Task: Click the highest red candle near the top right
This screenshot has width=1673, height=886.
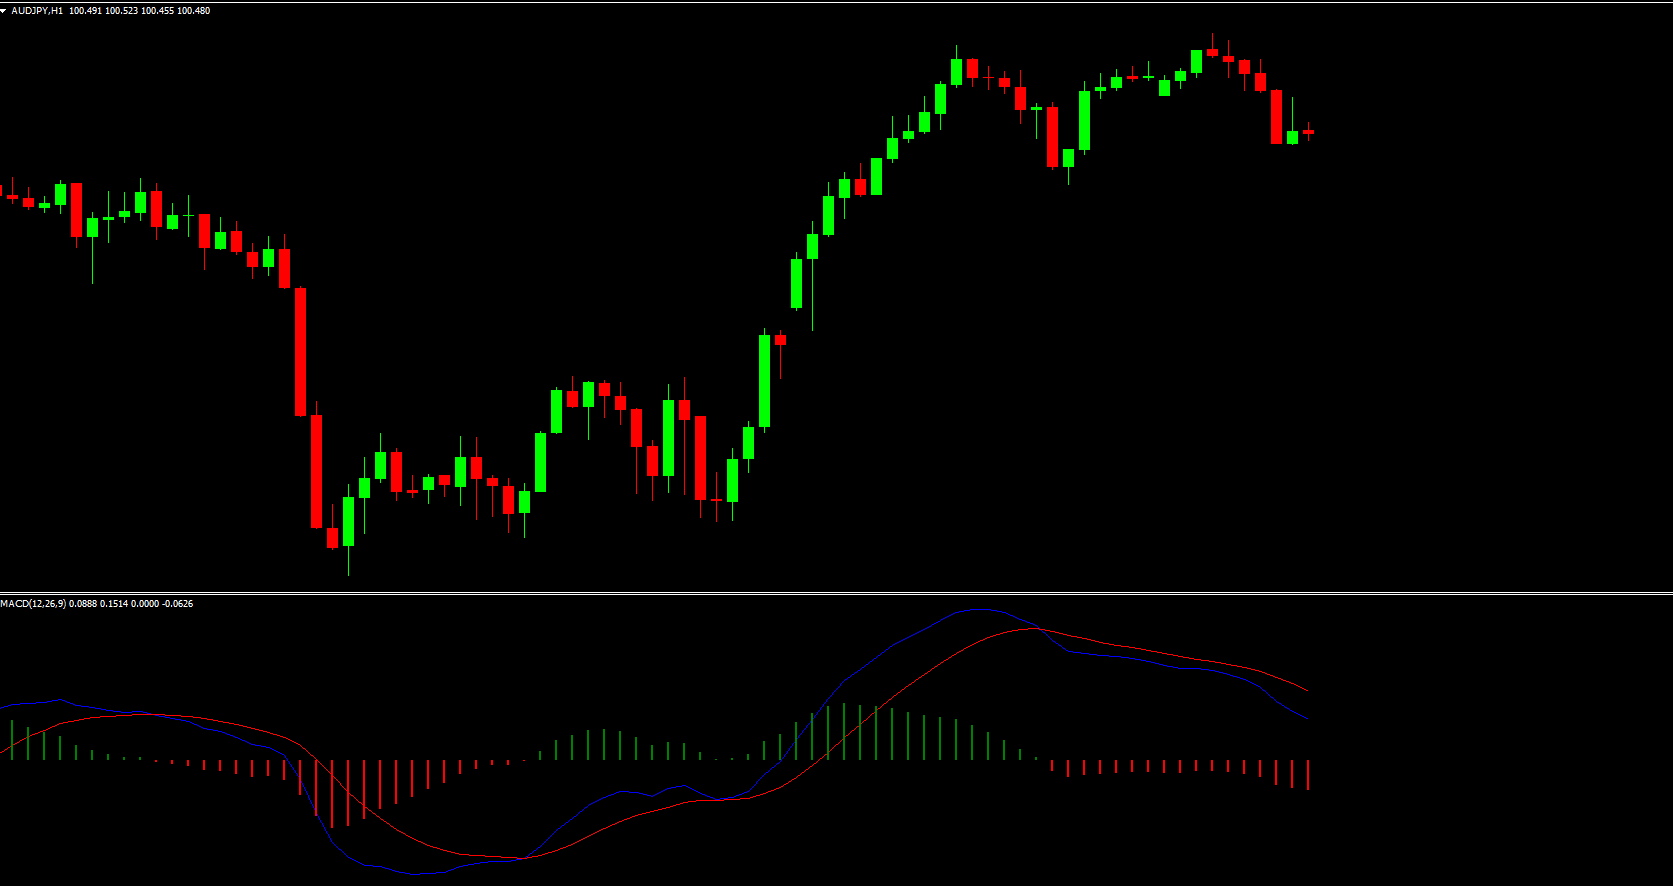Action: coord(1212,52)
